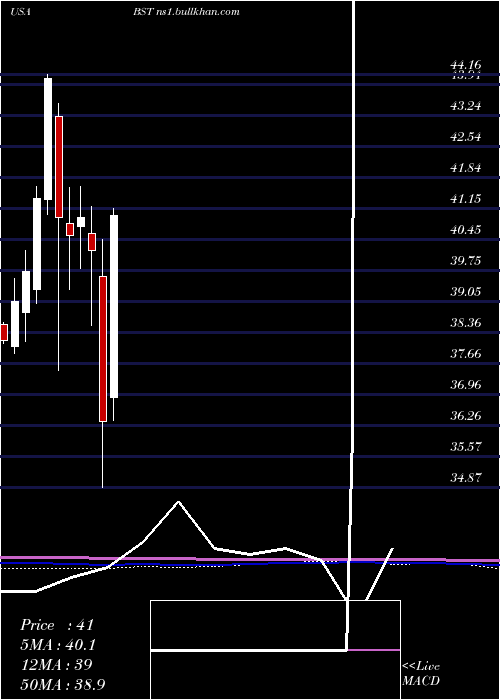This screenshot has height=700, width=500.
Task: Click the 39.75 price axis label
Action: coord(466,261)
